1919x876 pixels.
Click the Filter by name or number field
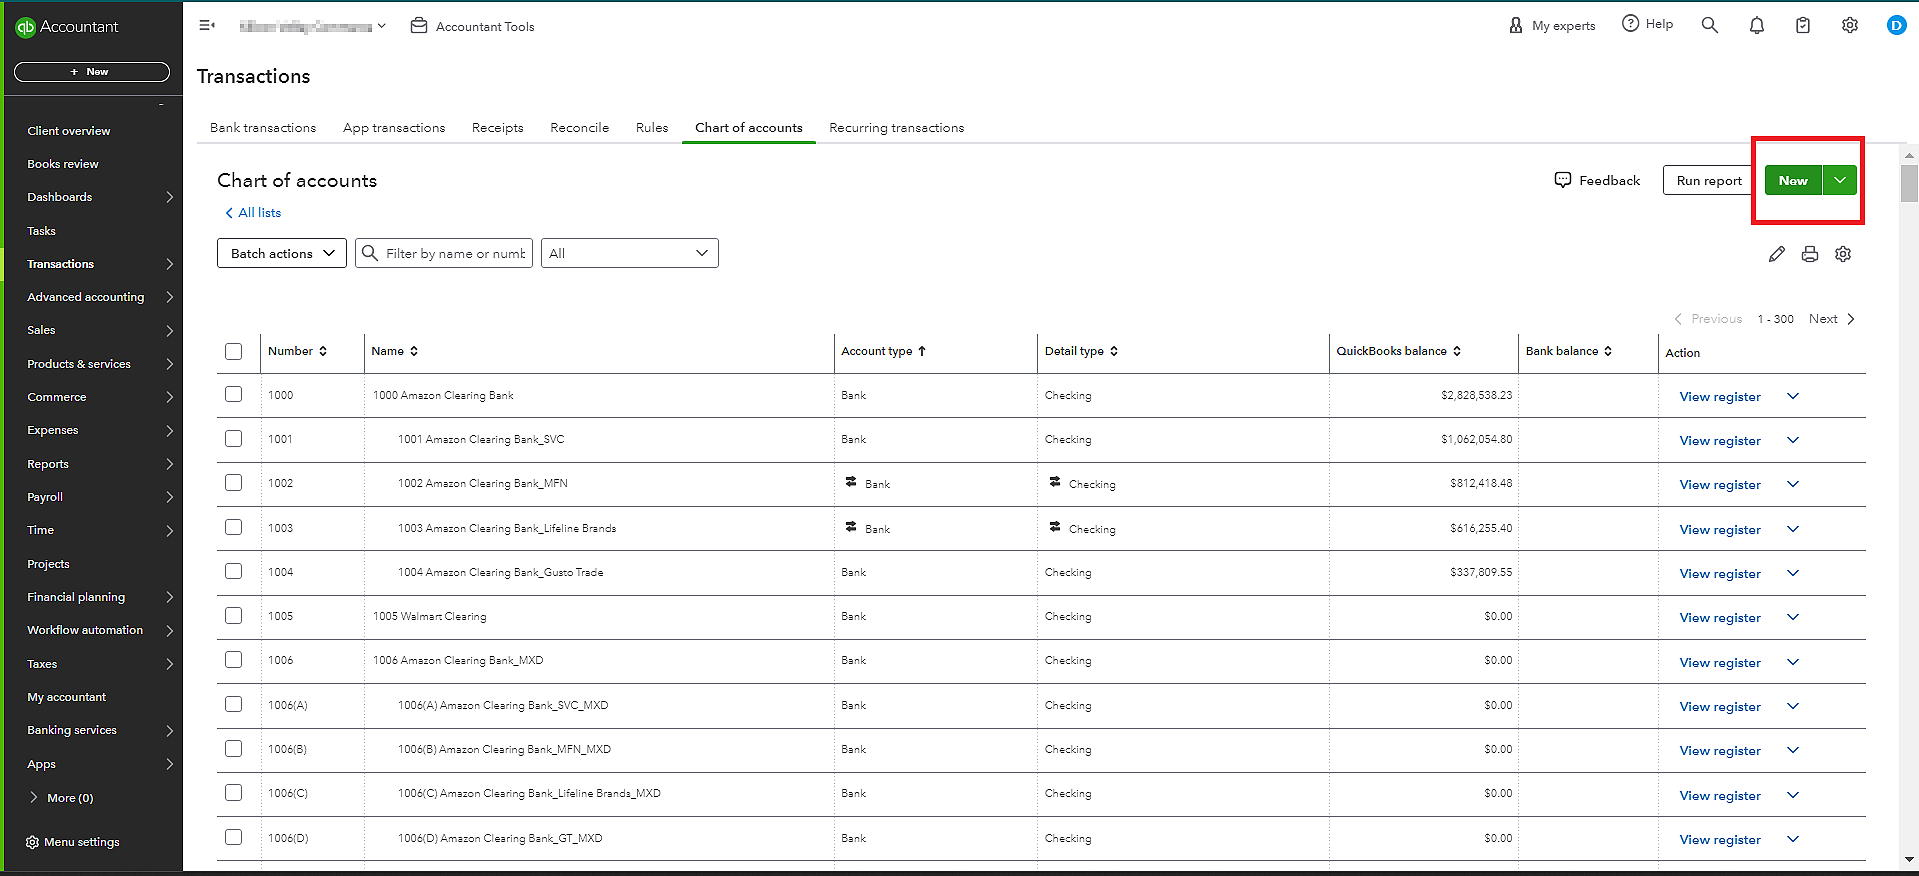point(444,253)
